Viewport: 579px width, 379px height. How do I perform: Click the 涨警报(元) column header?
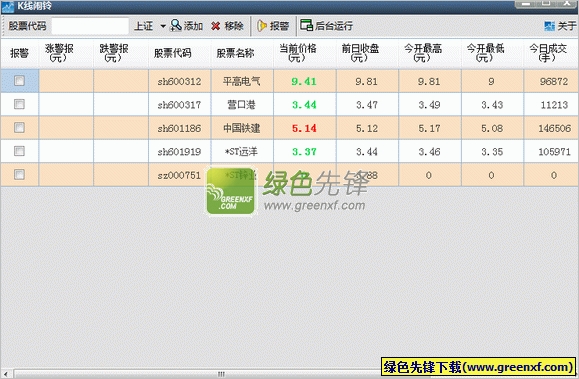click(x=66, y=53)
